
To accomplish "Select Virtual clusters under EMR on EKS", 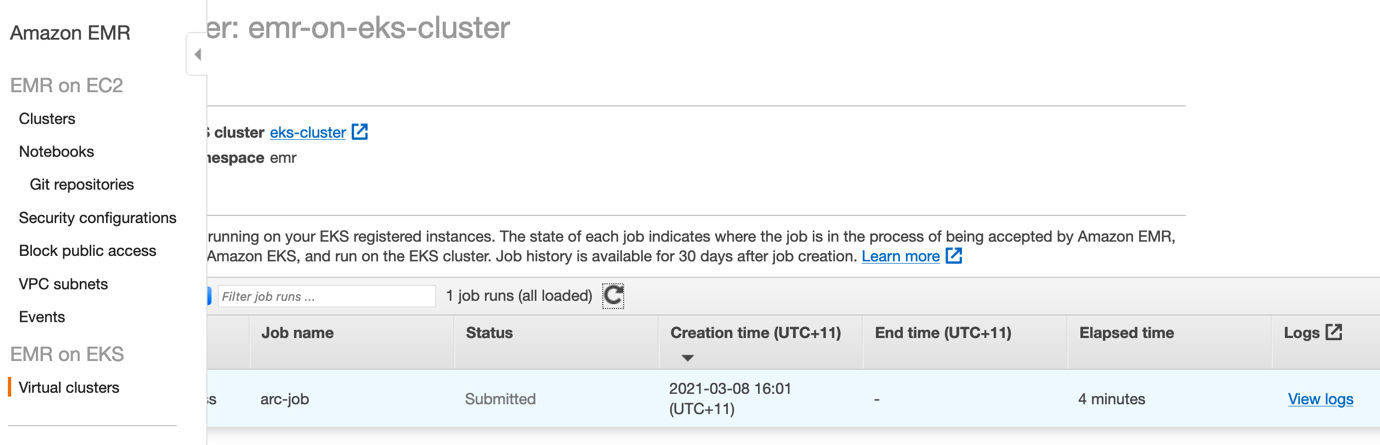I will 69,387.
